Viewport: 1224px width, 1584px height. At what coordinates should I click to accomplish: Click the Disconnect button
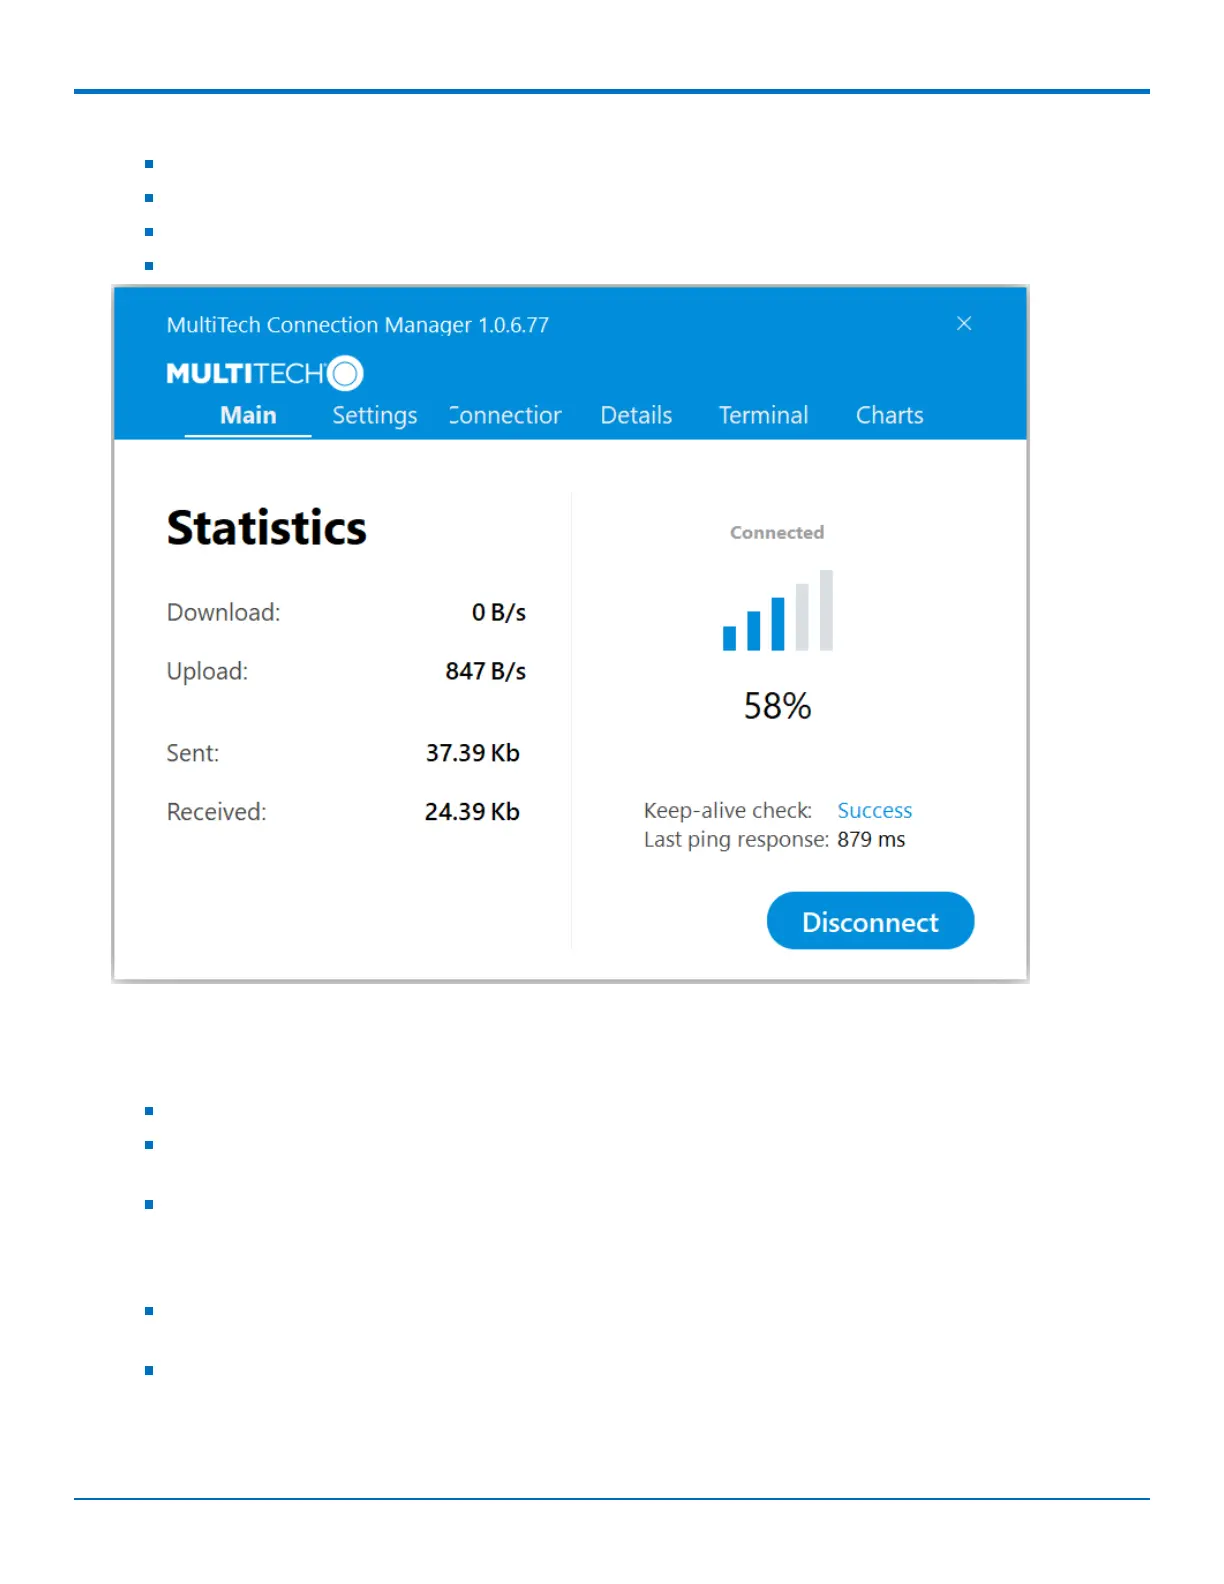(x=870, y=921)
